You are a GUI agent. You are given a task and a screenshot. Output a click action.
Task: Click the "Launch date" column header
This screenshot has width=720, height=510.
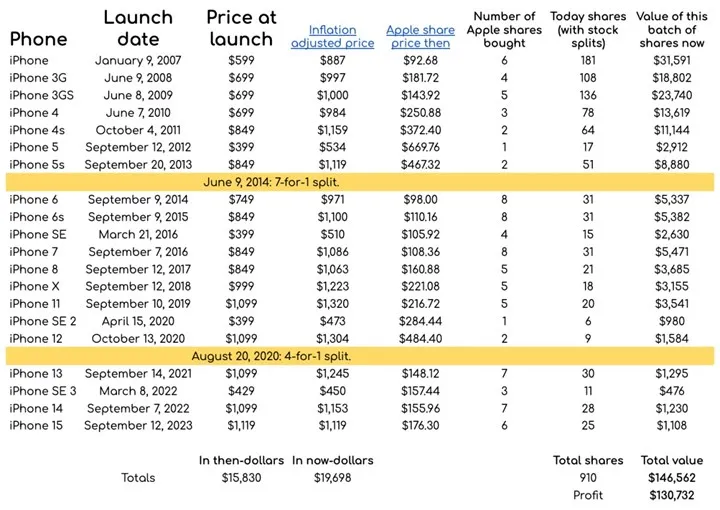pyautogui.click(x=138, y=28)
